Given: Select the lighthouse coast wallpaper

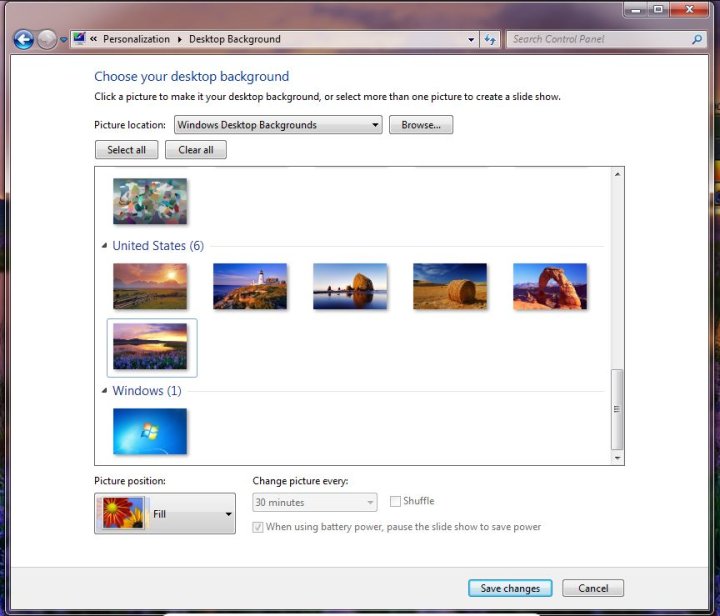Looking at the screenshot, I should point(250,286).
